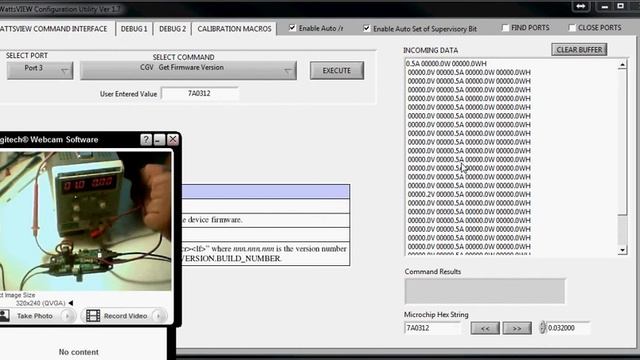Click the film strip icon on Record Video
Viewport: 640px width, 360px height.
coord(93,316)
